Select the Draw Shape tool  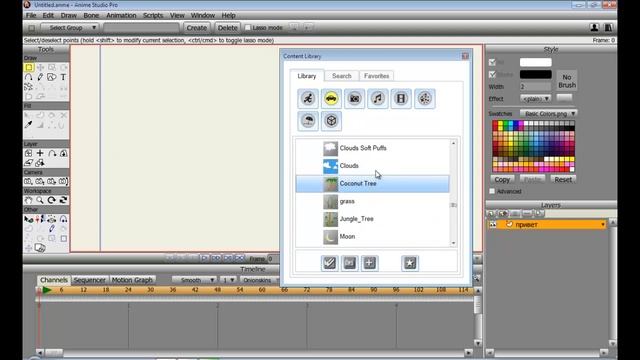(51, 77)
